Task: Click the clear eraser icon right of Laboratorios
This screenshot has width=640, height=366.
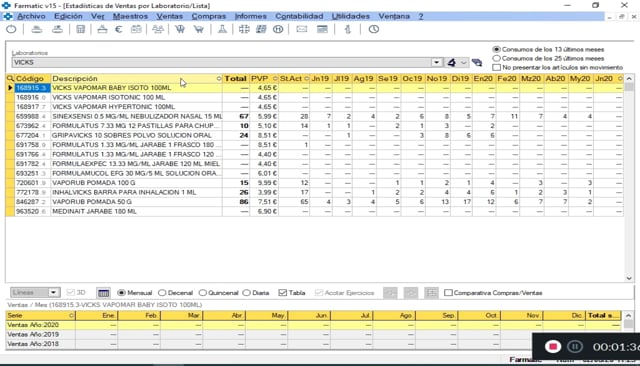Action: pos(477,62)
